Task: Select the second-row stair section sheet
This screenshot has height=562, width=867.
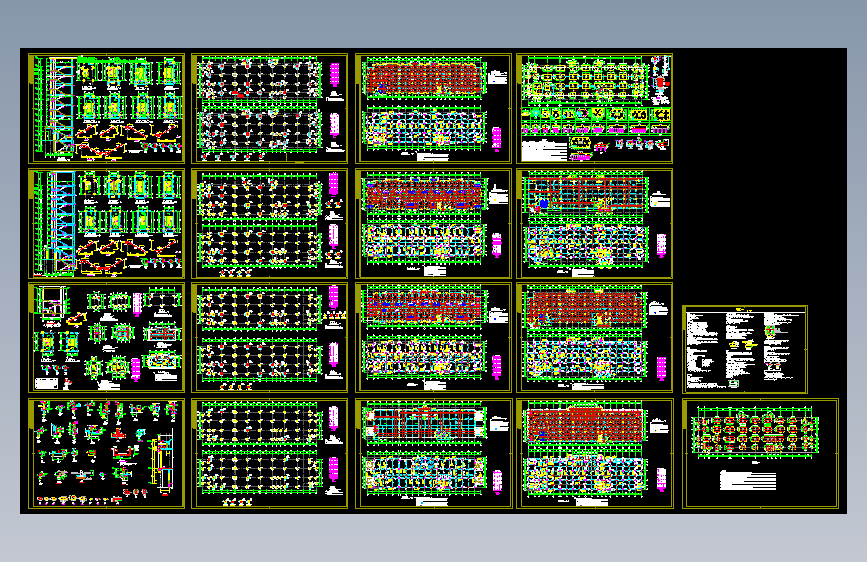Action: tap(106, 223)
